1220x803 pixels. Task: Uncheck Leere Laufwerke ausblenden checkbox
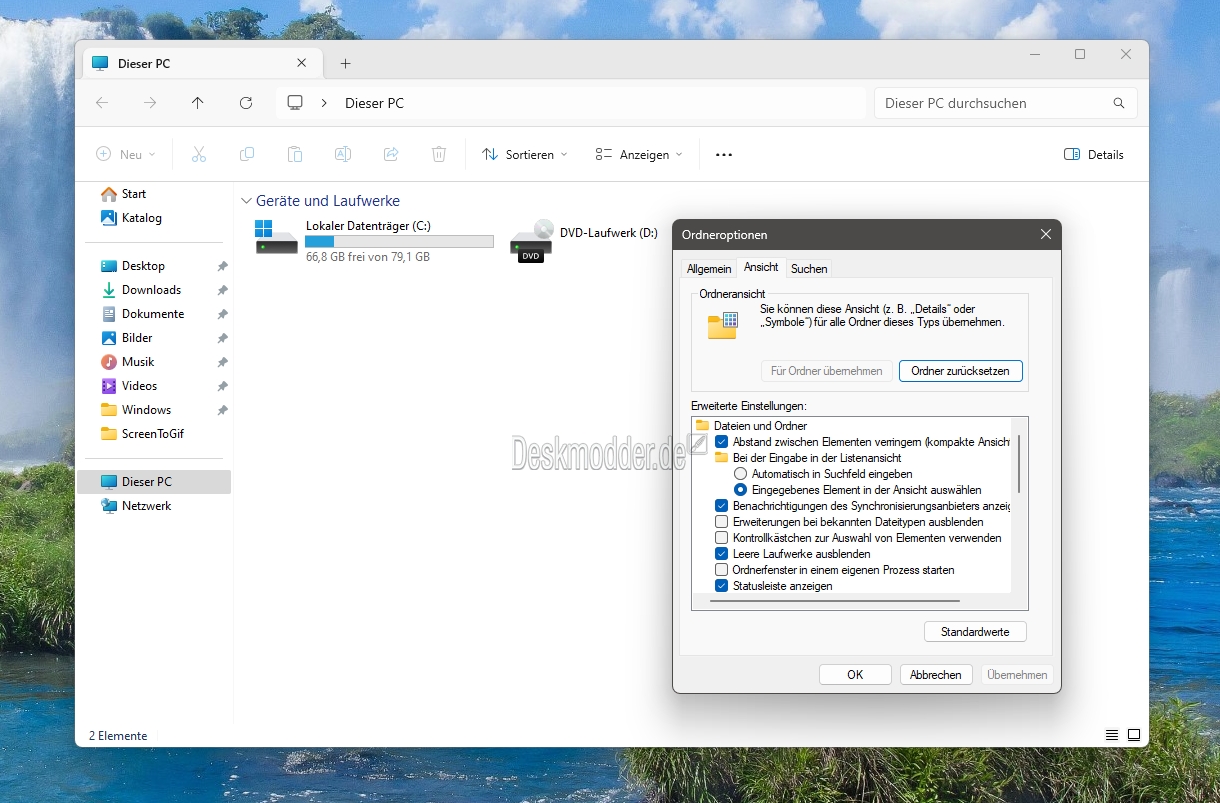click(722, 554)
